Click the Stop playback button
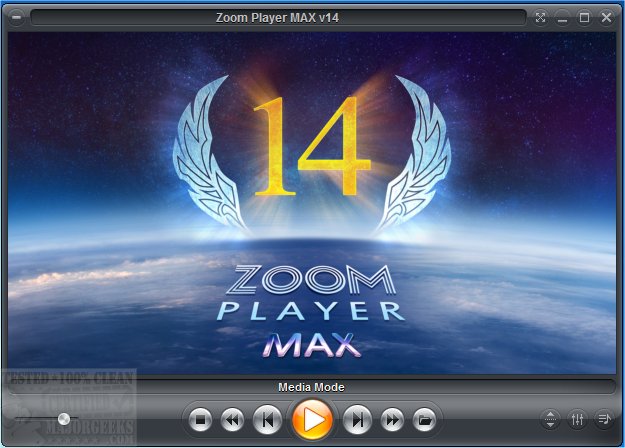The height and width of the screenshot is (448, 625). (x=200, y=419)
